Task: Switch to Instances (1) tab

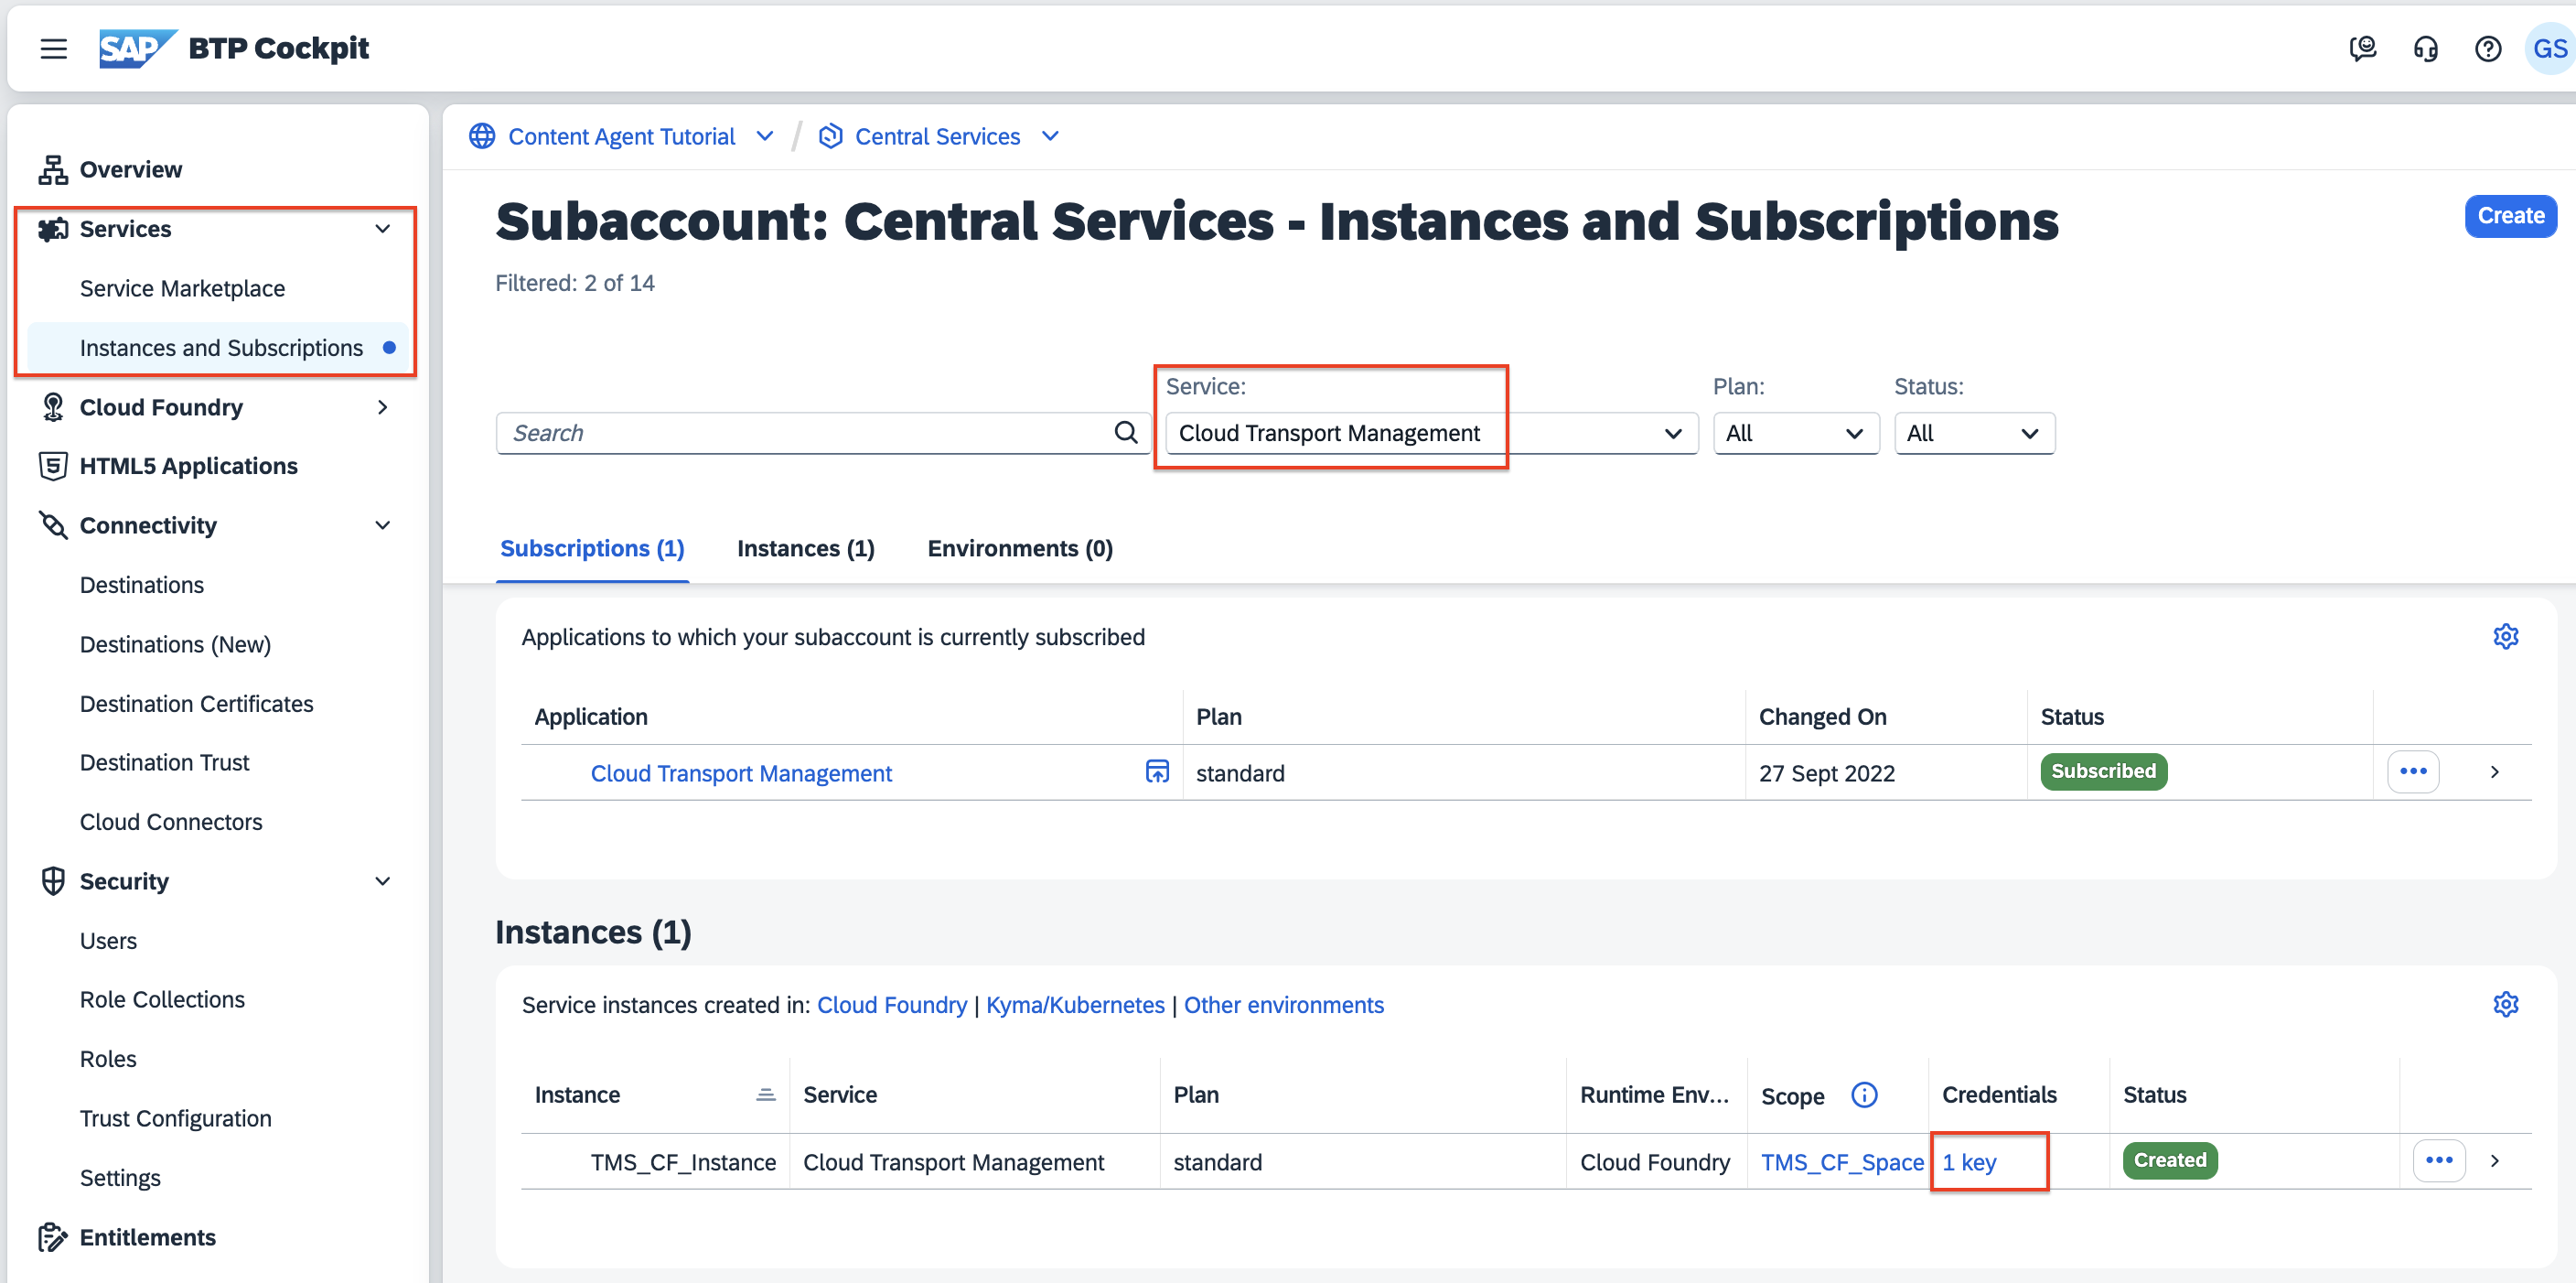Action: coord(805,548)
